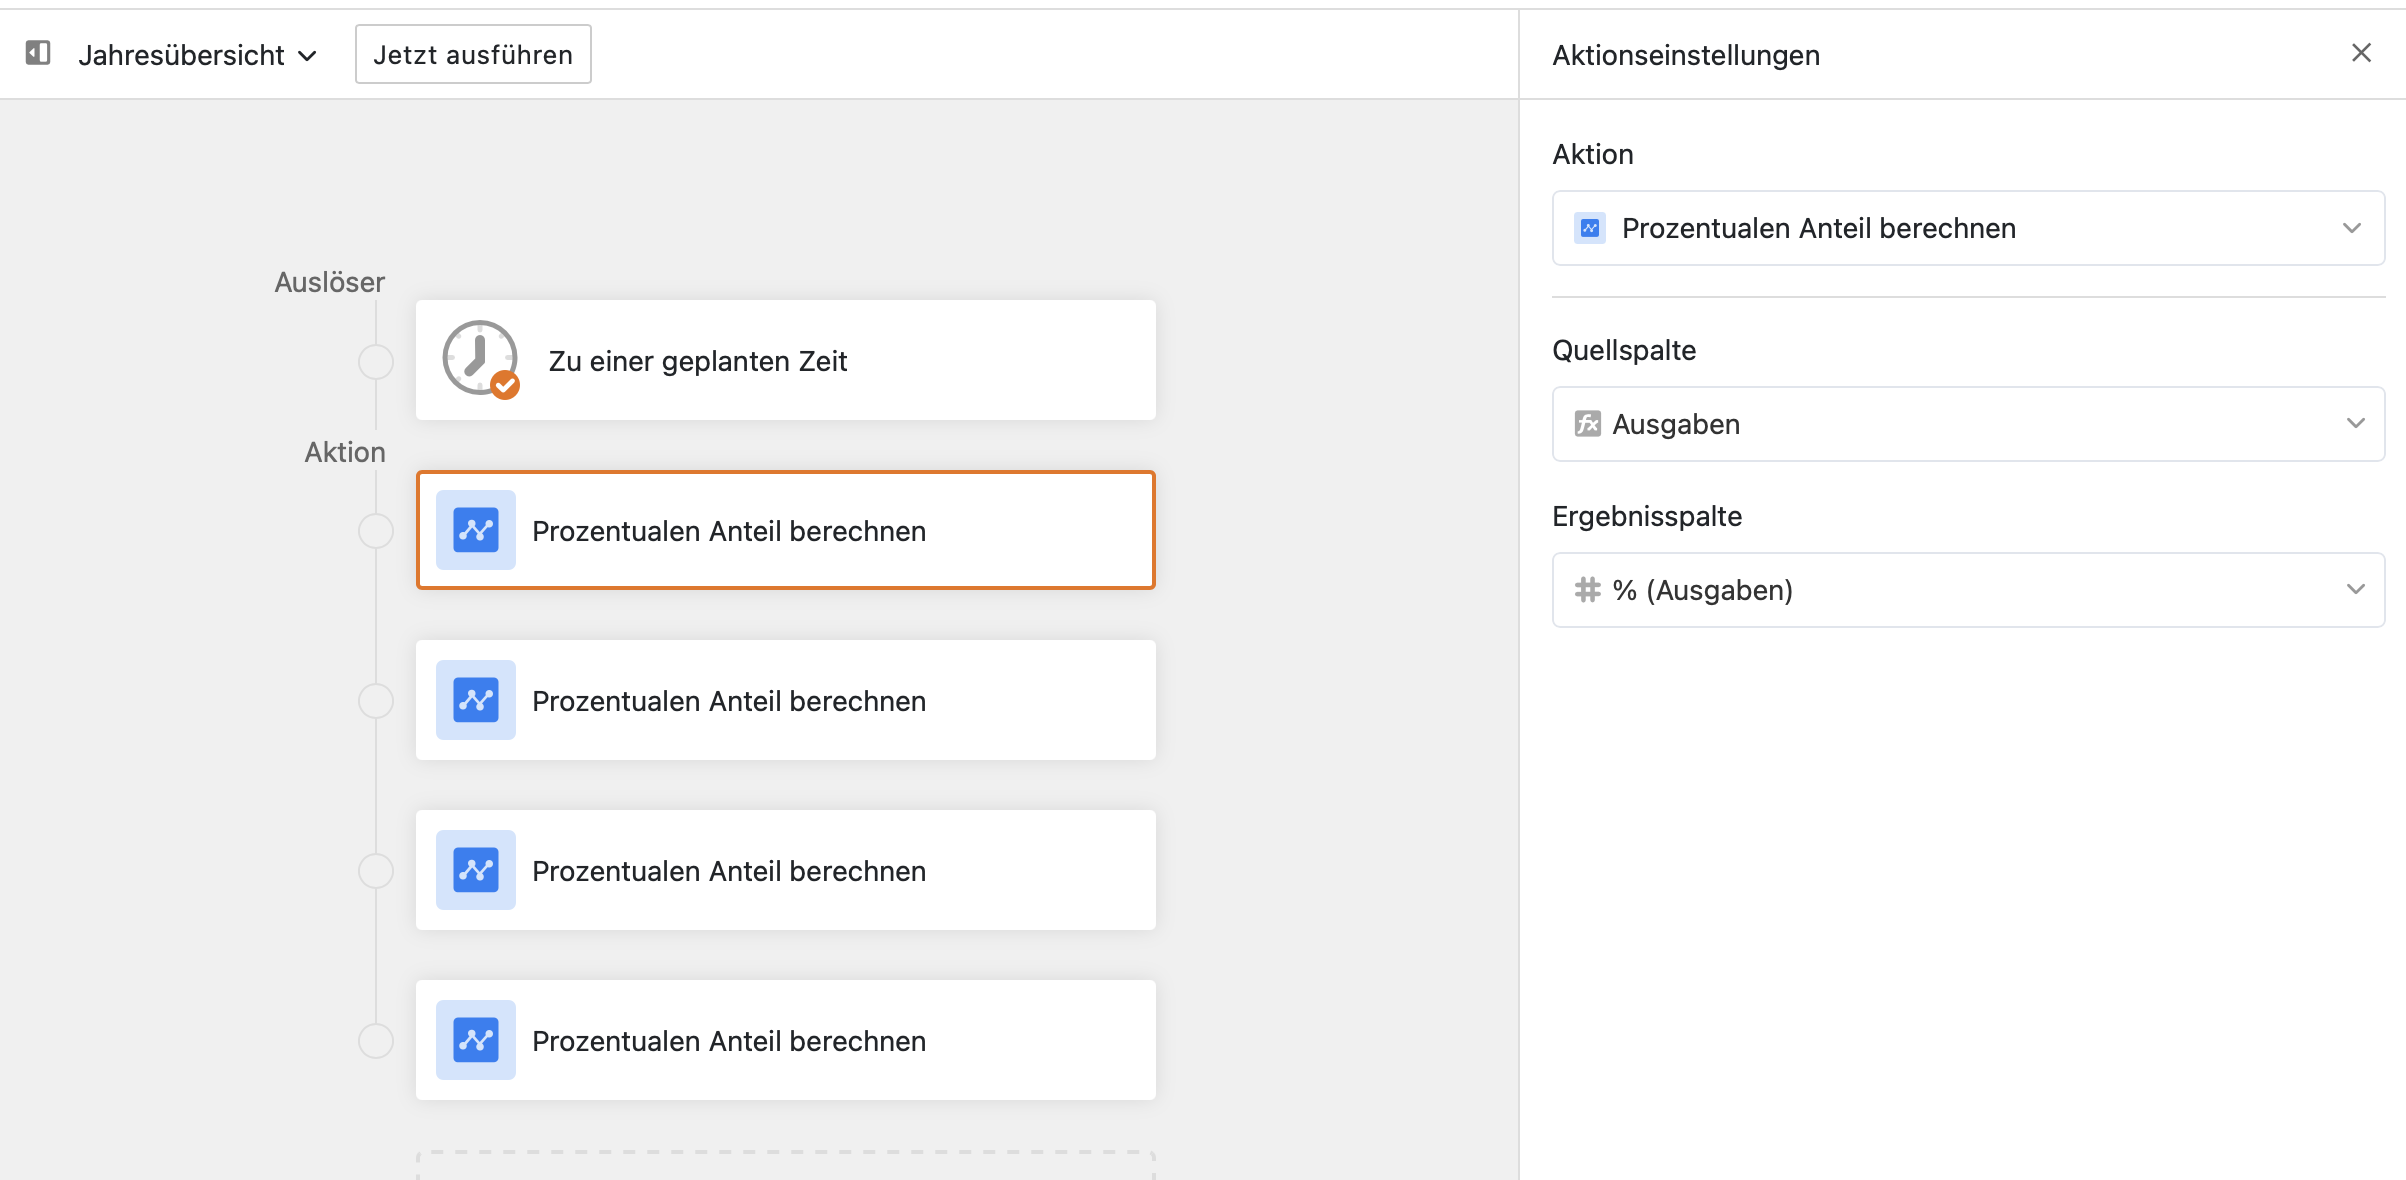Click chart icon of the highlighted action
This screenshot has width=2406, height=1180.
tap(476, 530)
